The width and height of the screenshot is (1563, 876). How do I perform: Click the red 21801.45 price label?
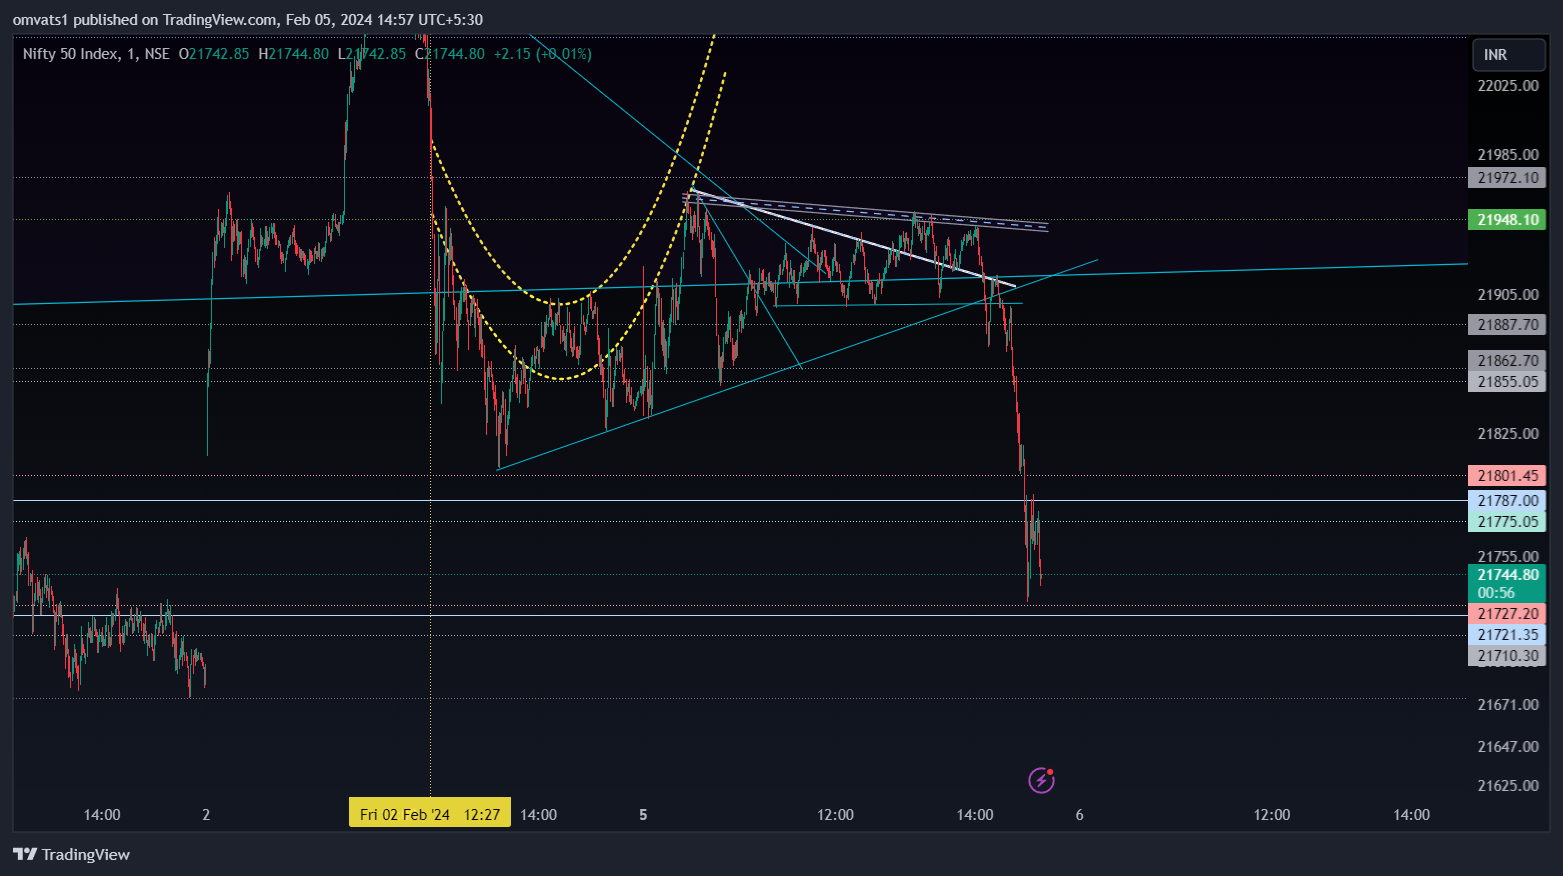pyautogui.click(x=1507, y=476)
